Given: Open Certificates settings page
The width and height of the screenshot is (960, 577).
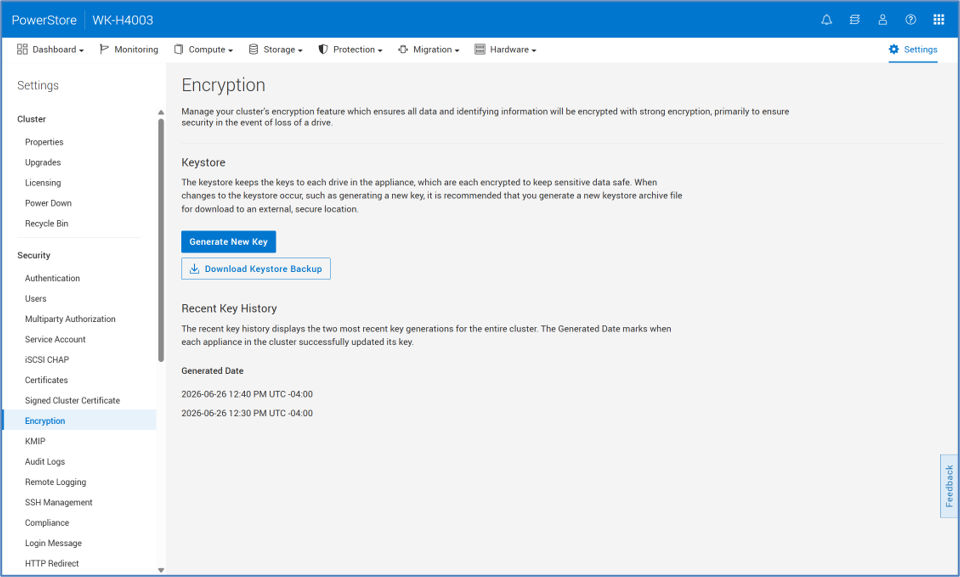Looking at the screenshot, I should (47, 380).
